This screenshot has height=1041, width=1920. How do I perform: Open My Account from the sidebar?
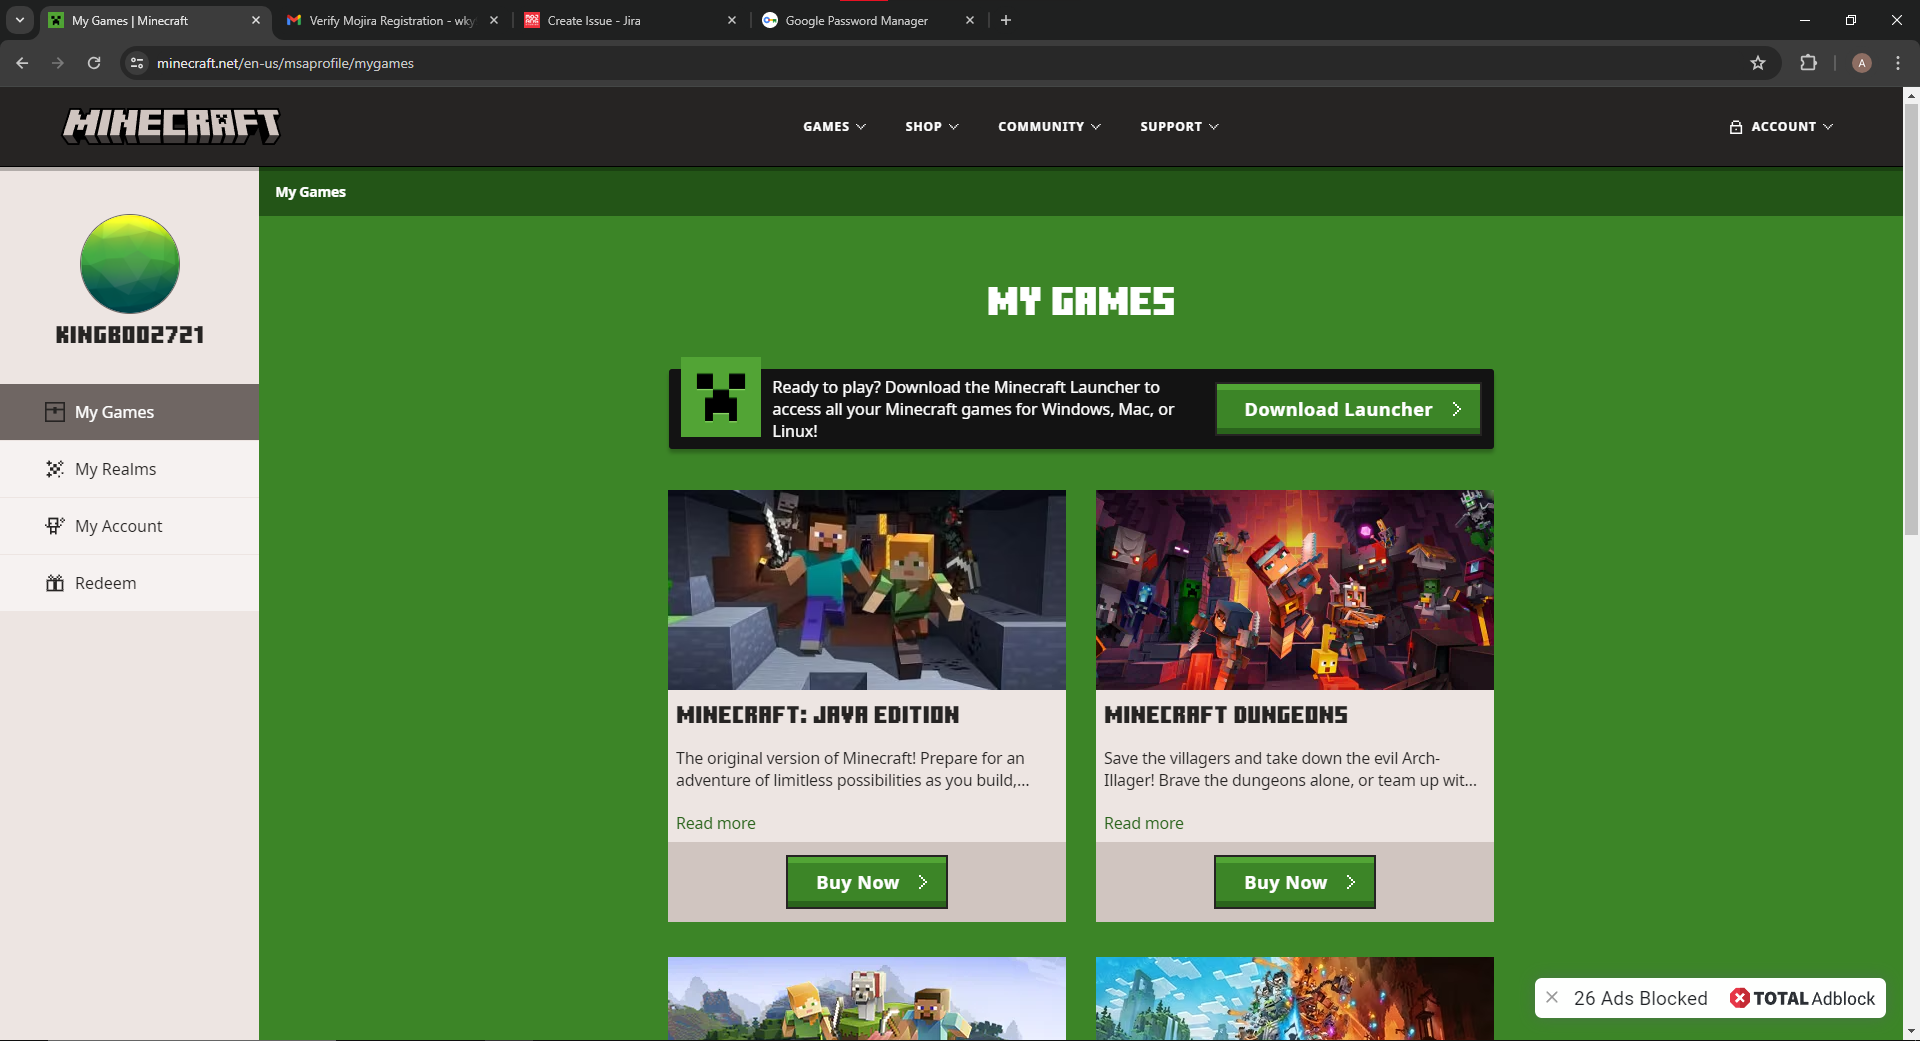[x=129, y=526]
